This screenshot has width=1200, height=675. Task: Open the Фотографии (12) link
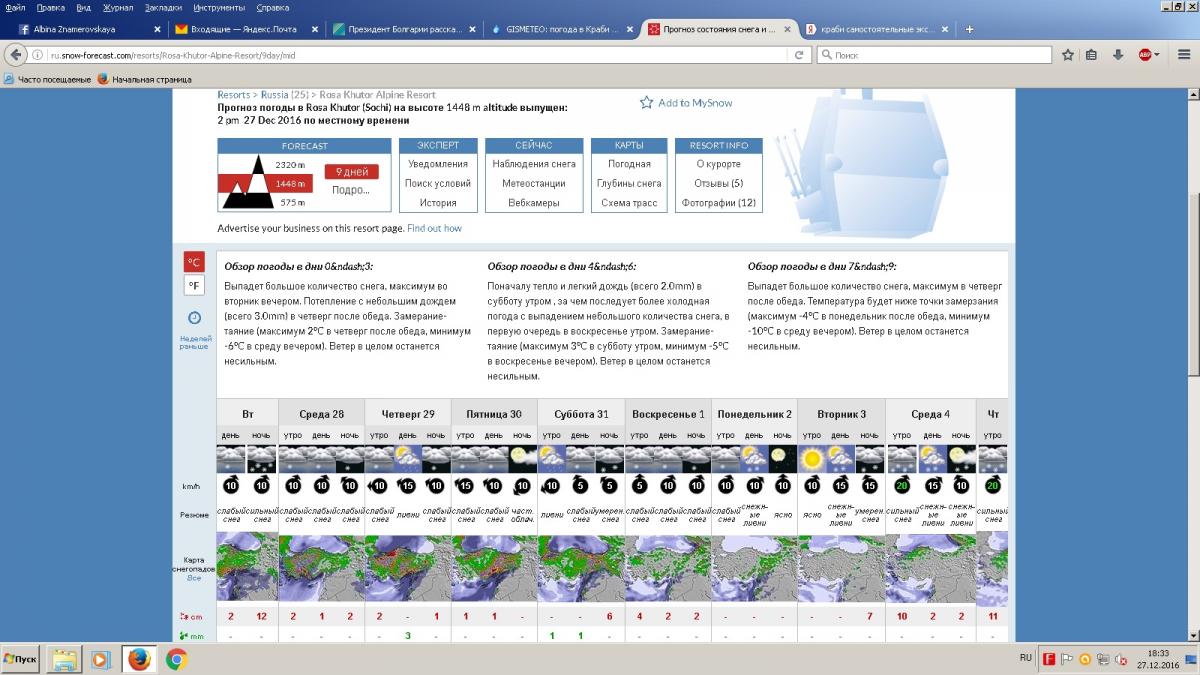[x=718, y=203]
